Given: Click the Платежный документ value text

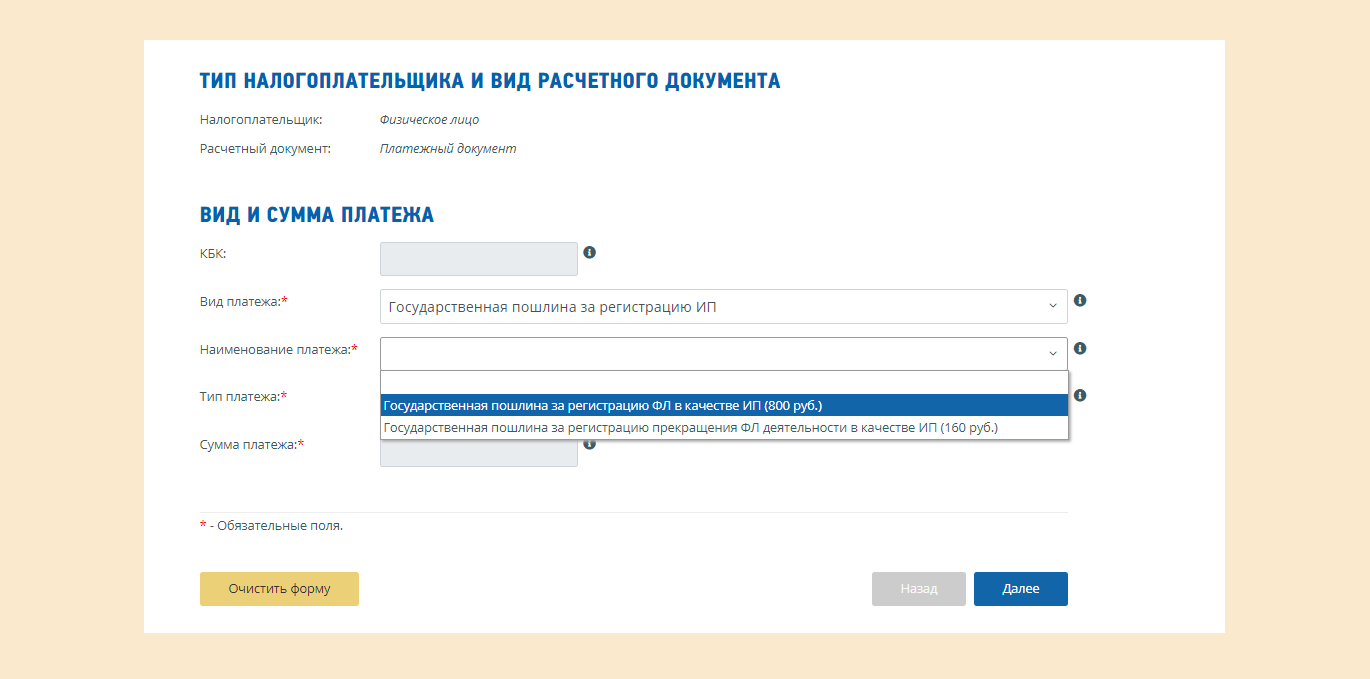Looking at the screenshot, I should [x=447, y=149].
